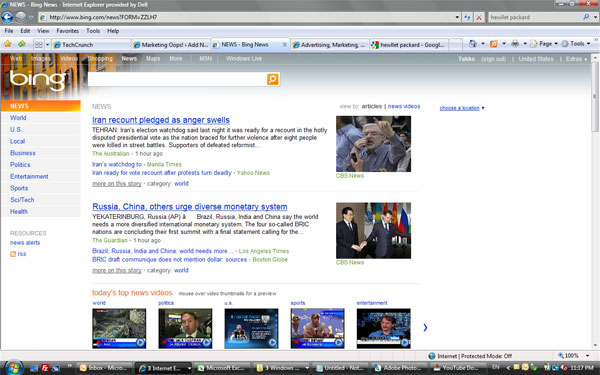
Task: Select World in news sidebar
Action: point(18,118)
